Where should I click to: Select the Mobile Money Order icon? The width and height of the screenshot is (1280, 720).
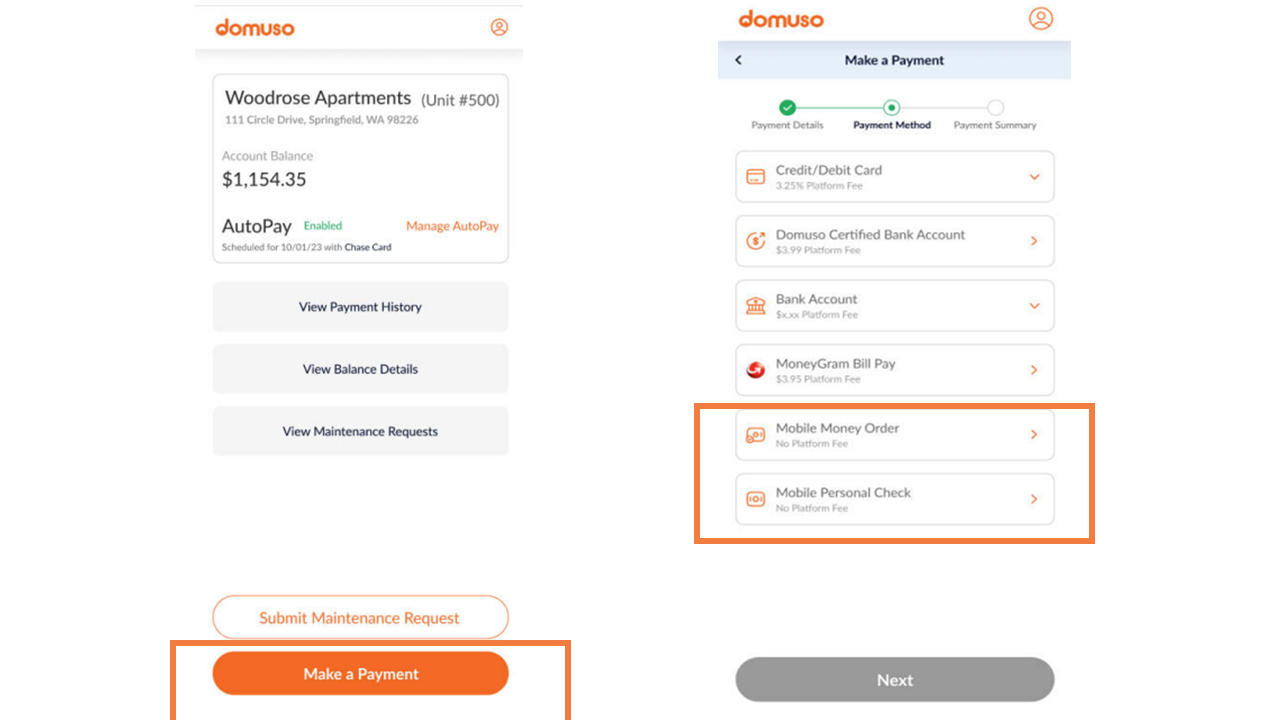[x=755, y=434]
